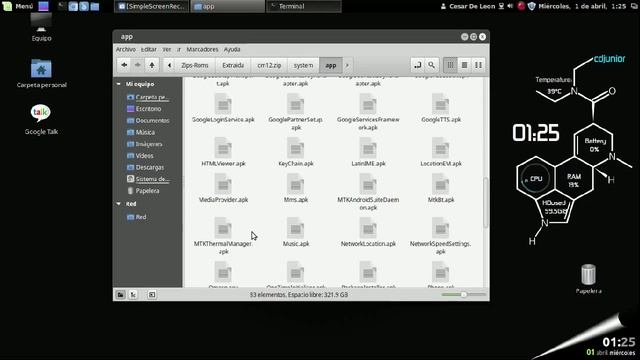Select GoogleLoginService.apk file
The width and height of the screenshot is (640, 360).
click(223, 108)
